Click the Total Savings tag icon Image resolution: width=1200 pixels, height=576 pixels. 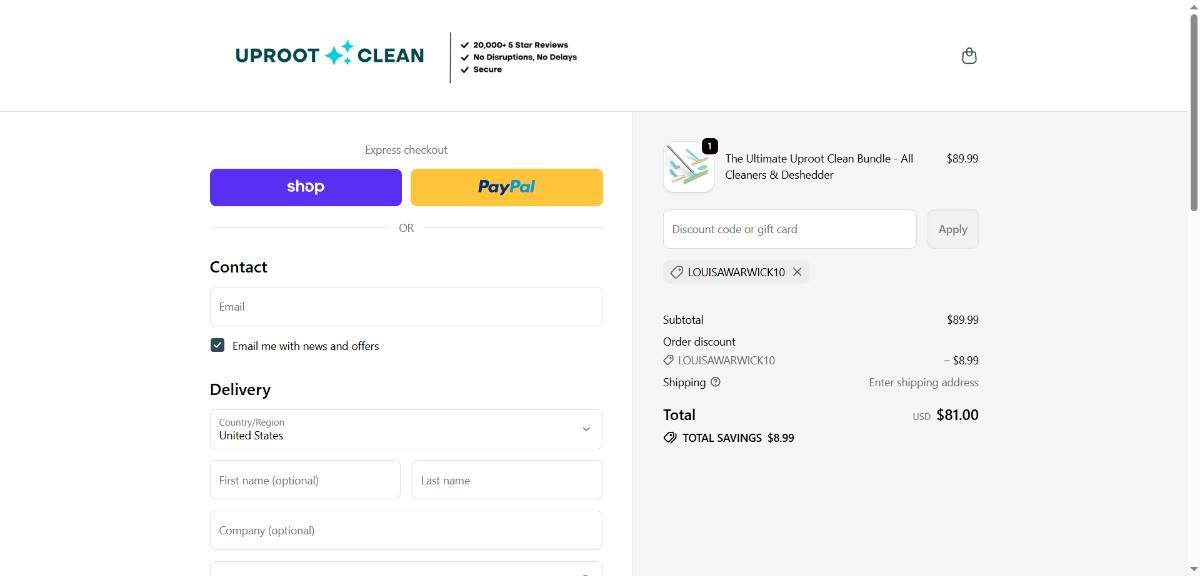tap(670, 438)
